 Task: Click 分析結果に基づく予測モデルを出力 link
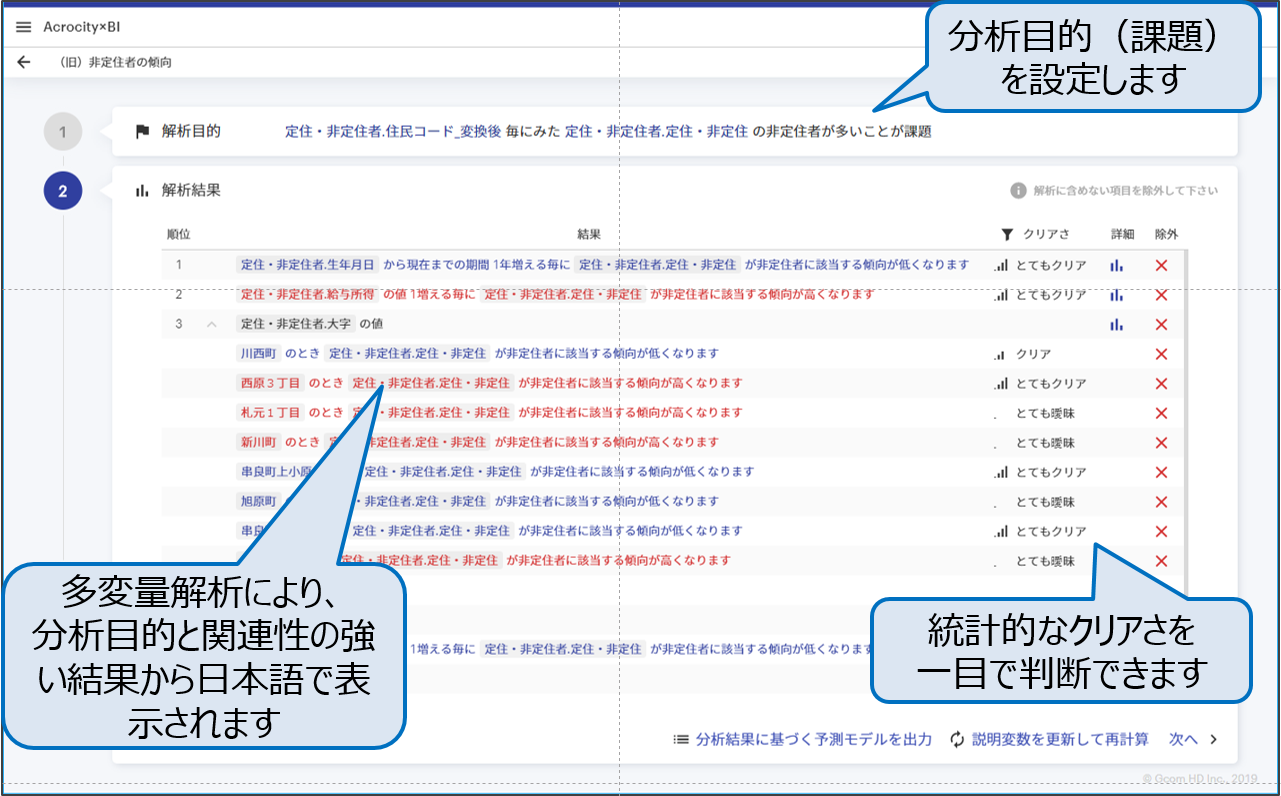point(802,739)
